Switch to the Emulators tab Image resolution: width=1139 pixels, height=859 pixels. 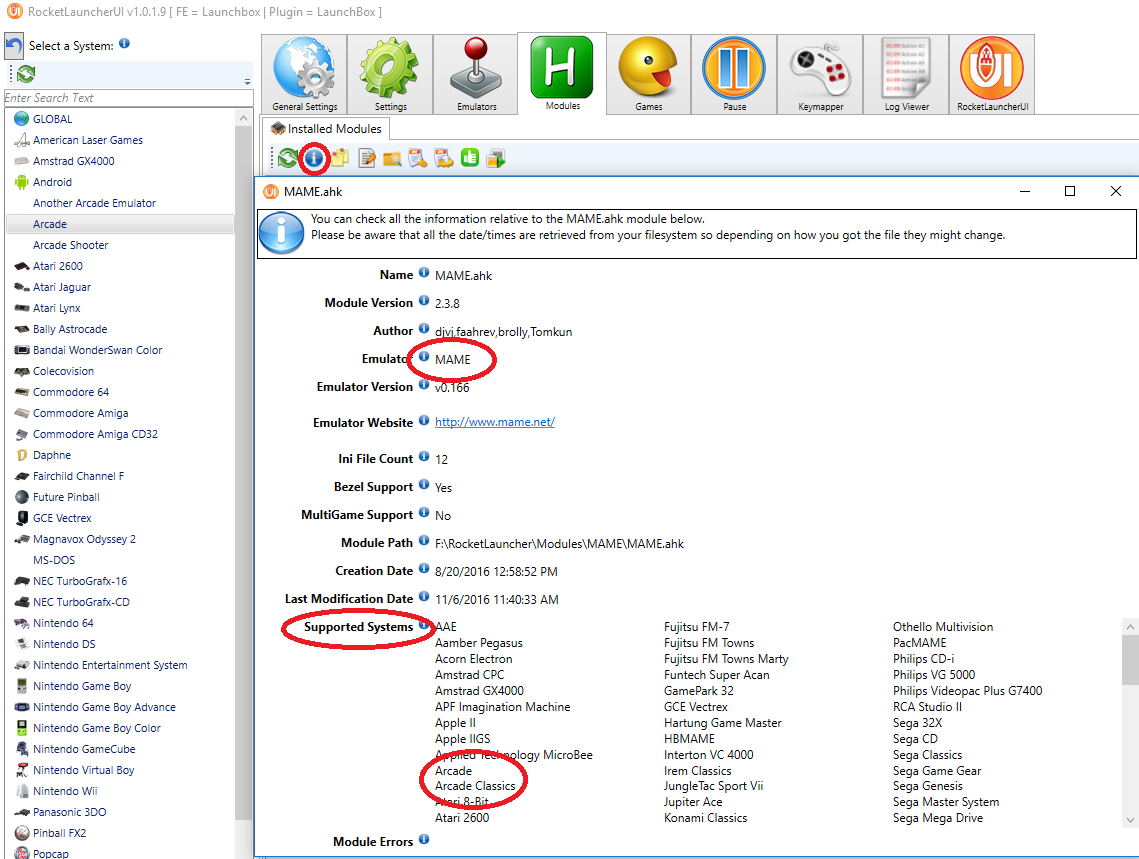point(477,75)
